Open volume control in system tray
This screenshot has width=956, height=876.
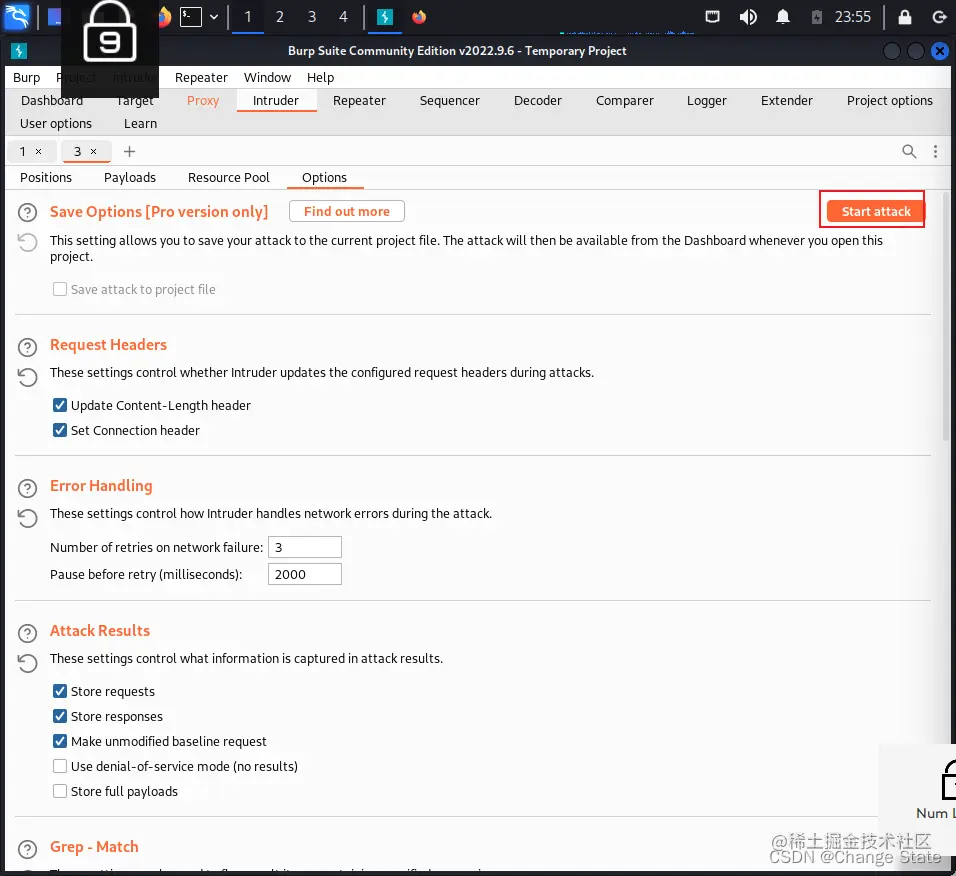pos(748,16)
